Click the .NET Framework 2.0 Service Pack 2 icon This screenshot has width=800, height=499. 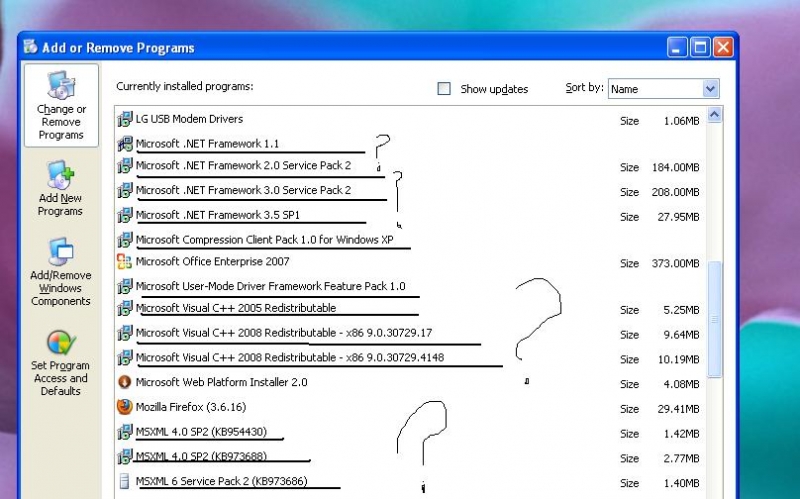click(x=124, y=166)
